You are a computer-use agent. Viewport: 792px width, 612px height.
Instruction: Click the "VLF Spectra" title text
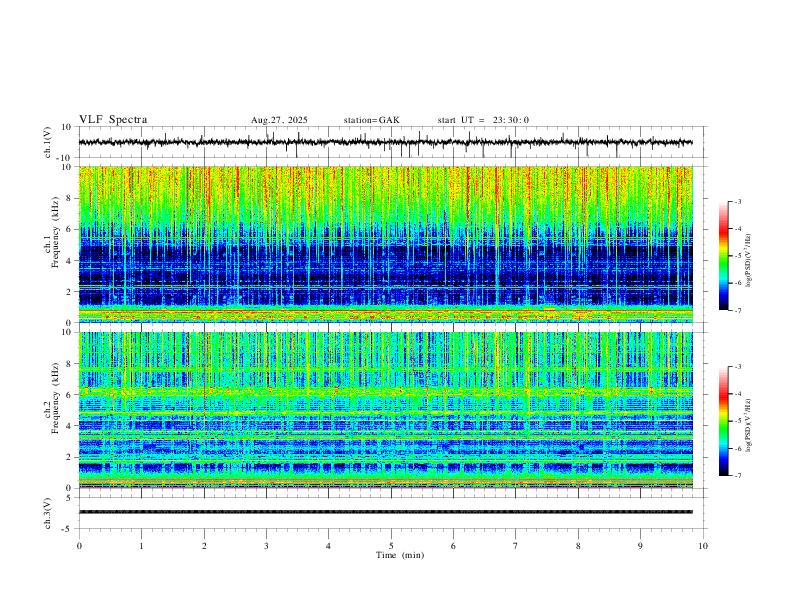[113, 120]
